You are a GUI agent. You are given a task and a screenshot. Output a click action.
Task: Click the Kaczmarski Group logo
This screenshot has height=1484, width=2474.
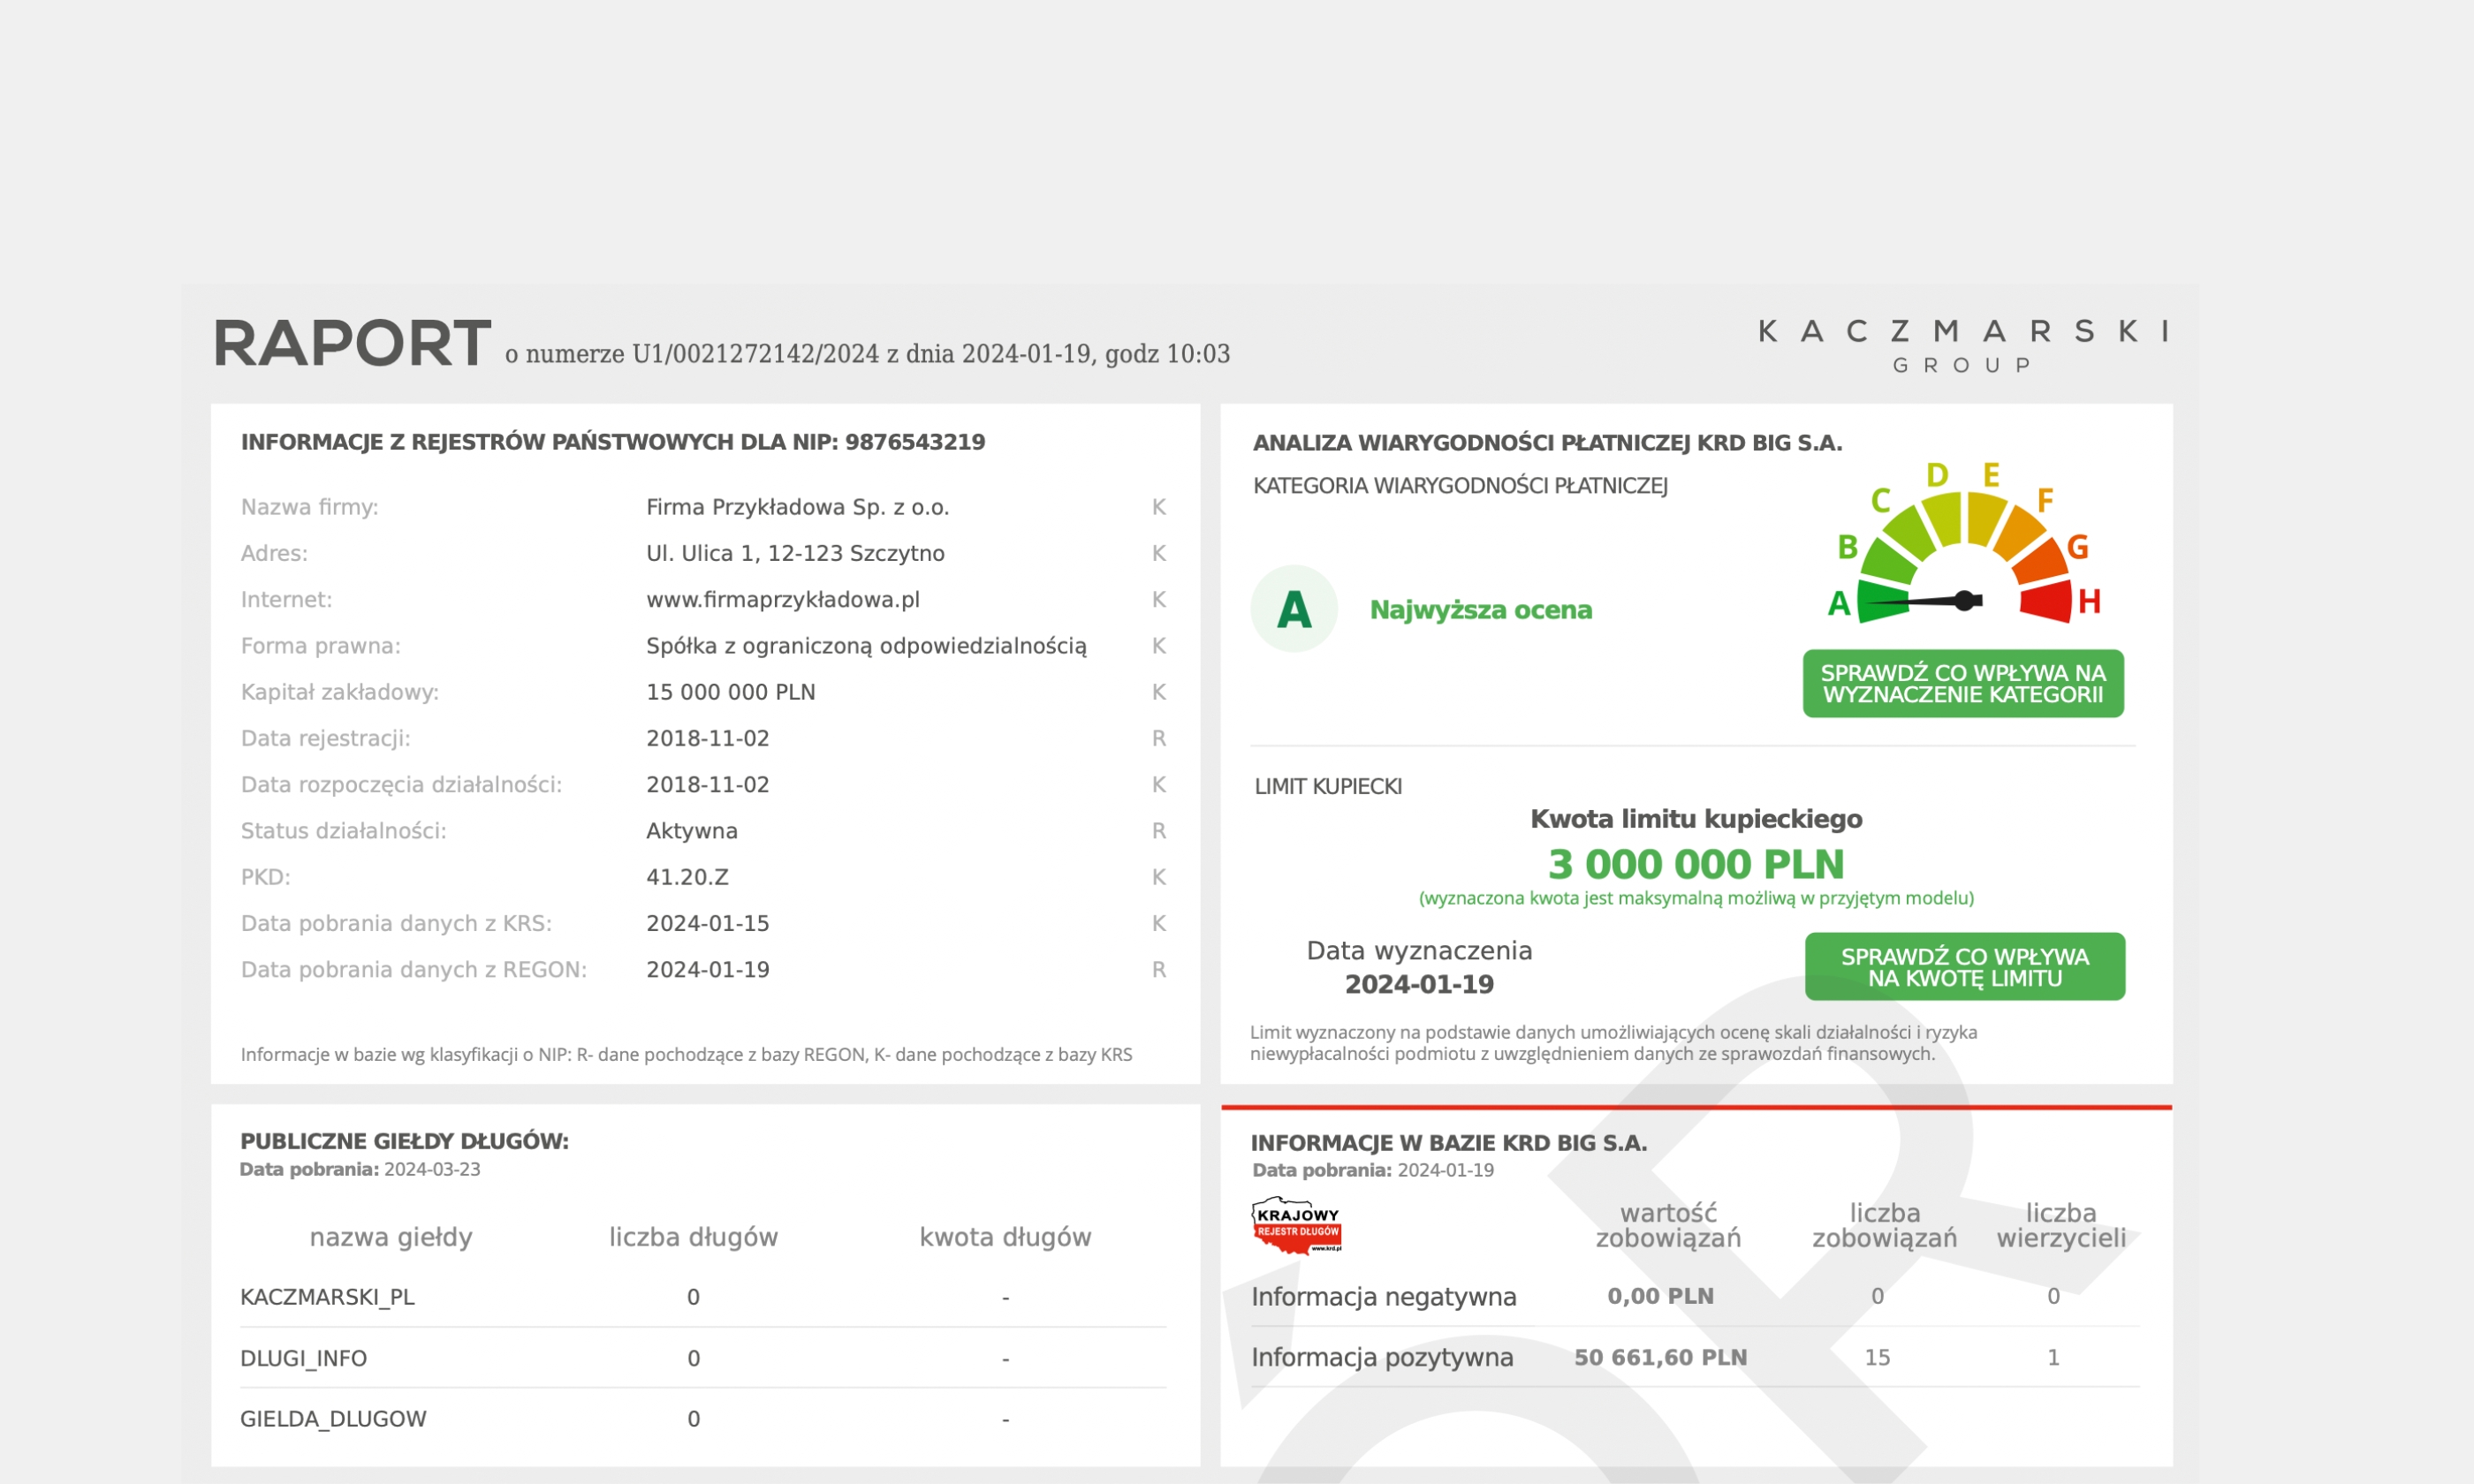pyautogui.click(x=1963, y=346)
